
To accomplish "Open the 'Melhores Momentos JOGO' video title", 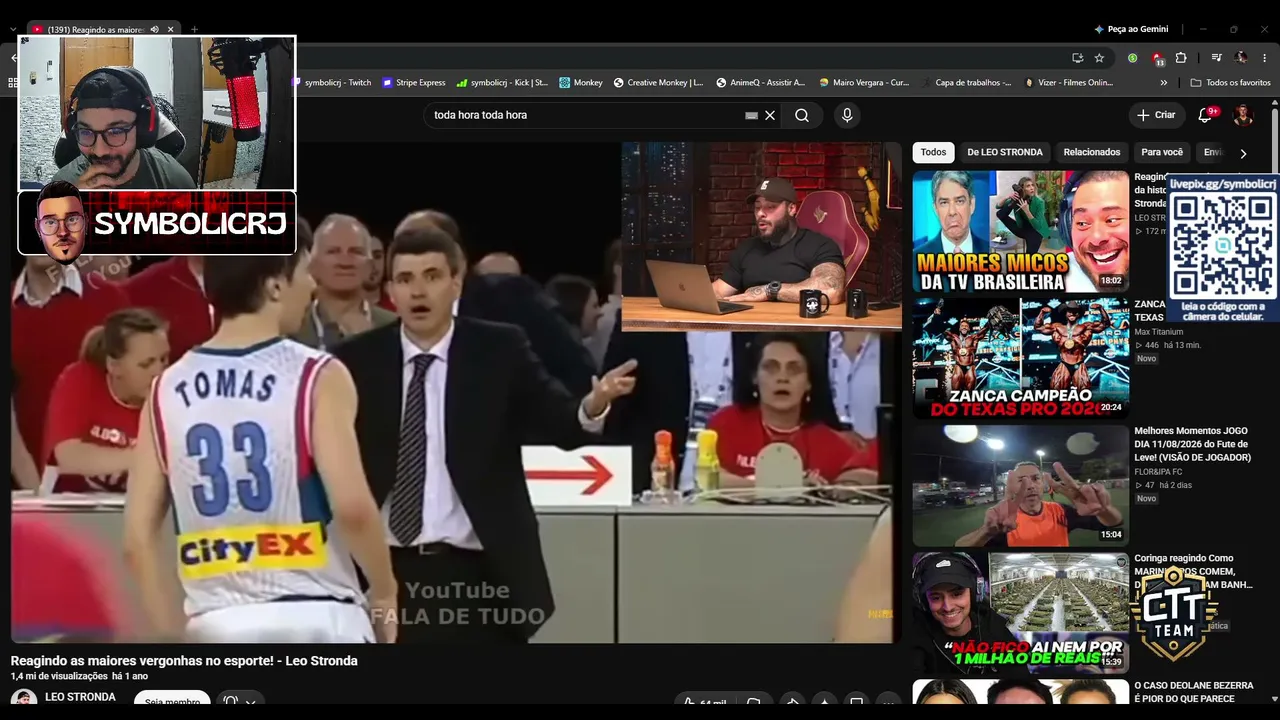I will pos(1192,444).
